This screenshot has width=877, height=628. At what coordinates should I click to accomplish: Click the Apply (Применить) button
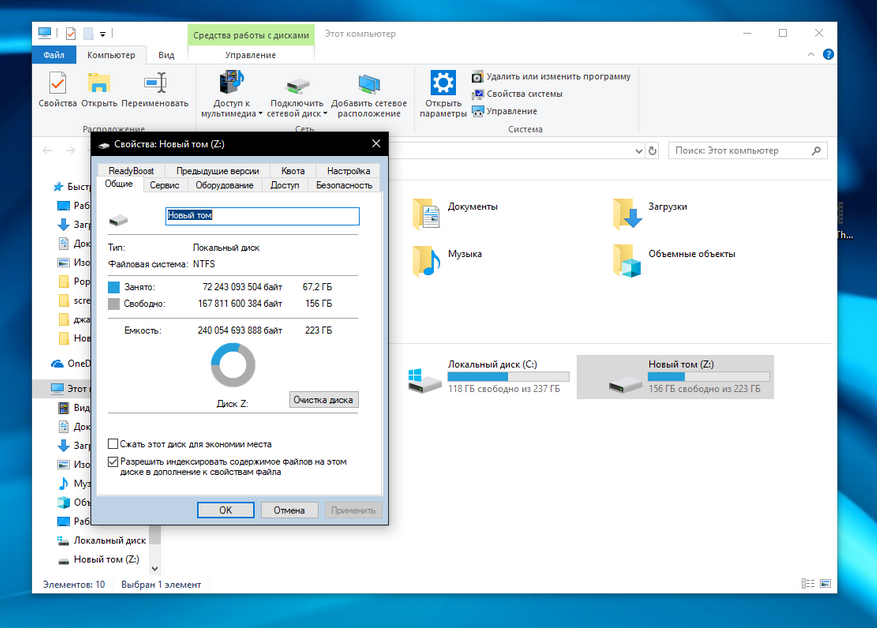[x=353, y=510]
